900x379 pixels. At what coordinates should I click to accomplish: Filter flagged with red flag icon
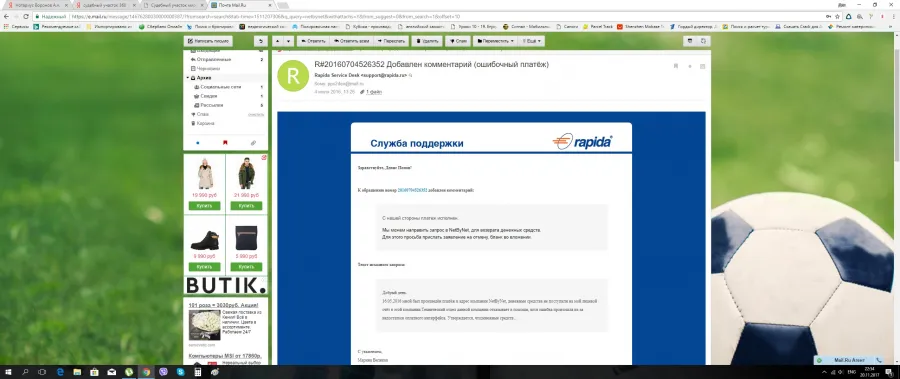225,142
